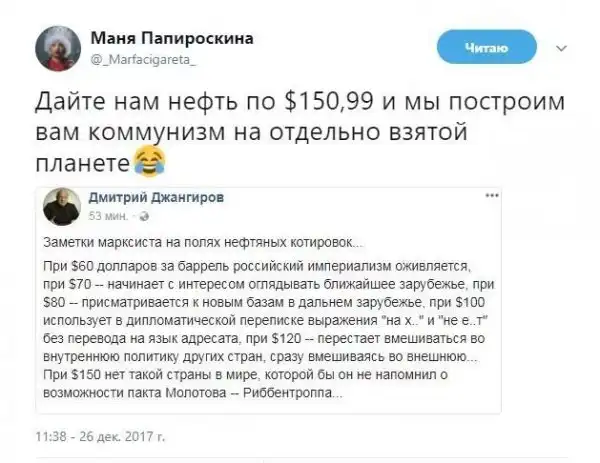Open the Маня Папироскина name link
The width and height of the screenshot is (600, 463).
pyautogui.click(x=172, y=38)
